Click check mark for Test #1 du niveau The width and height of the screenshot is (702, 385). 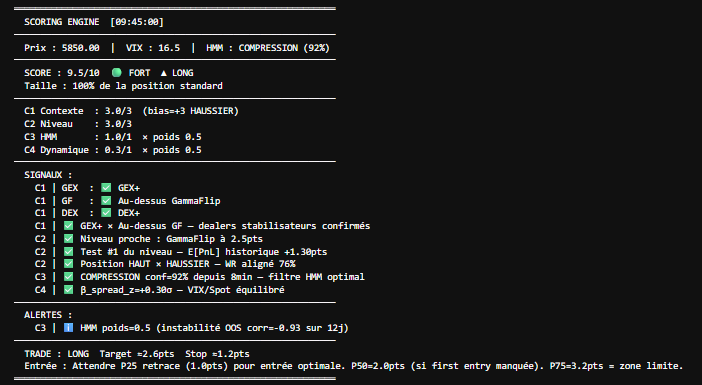click(68, 252)
